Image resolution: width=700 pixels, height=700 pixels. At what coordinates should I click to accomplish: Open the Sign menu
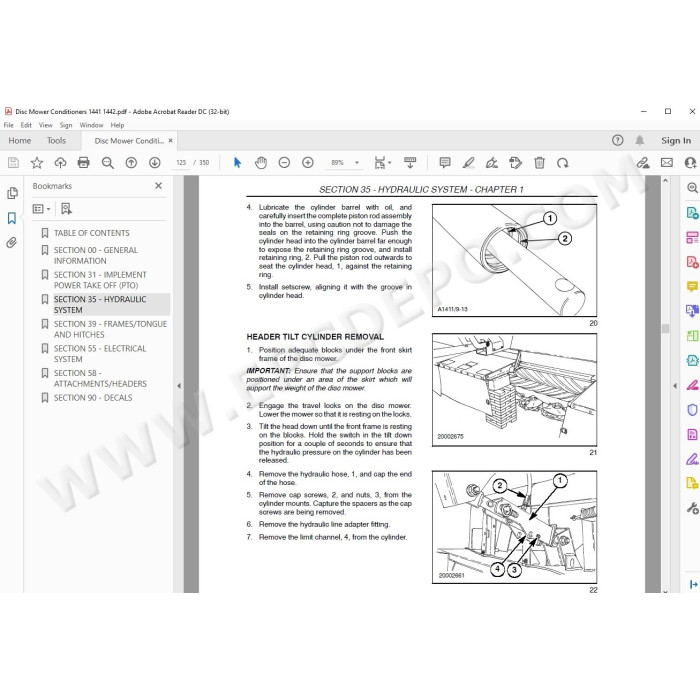[x=66, y=125]
